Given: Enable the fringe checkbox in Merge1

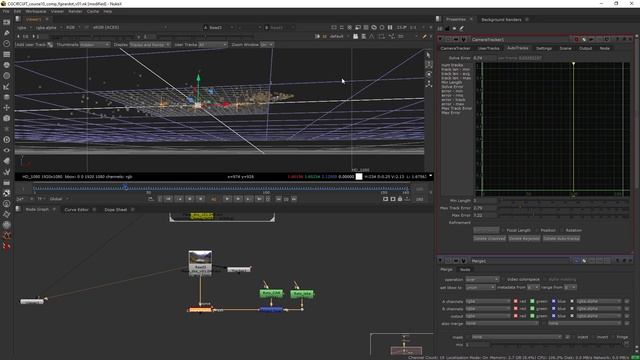Looking at the screenshot, I should (x=613, y=337).
